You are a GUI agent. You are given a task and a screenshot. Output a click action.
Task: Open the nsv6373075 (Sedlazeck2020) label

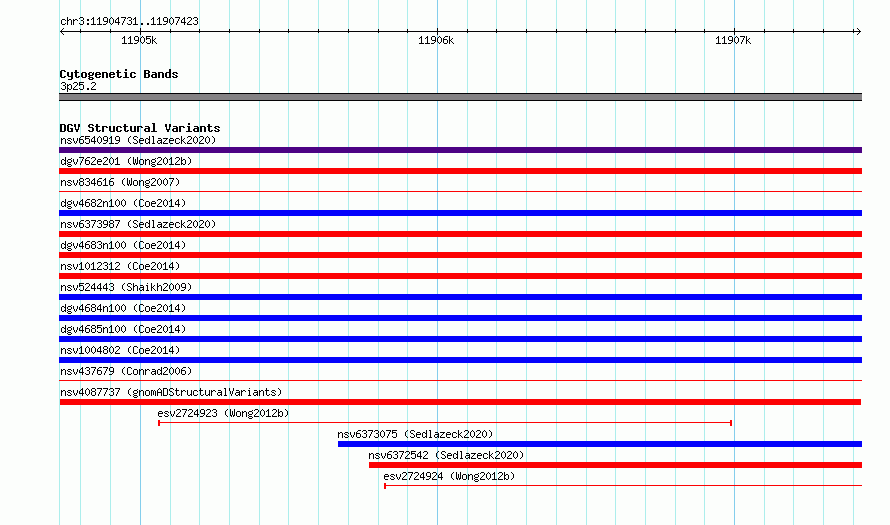(415, 434)
